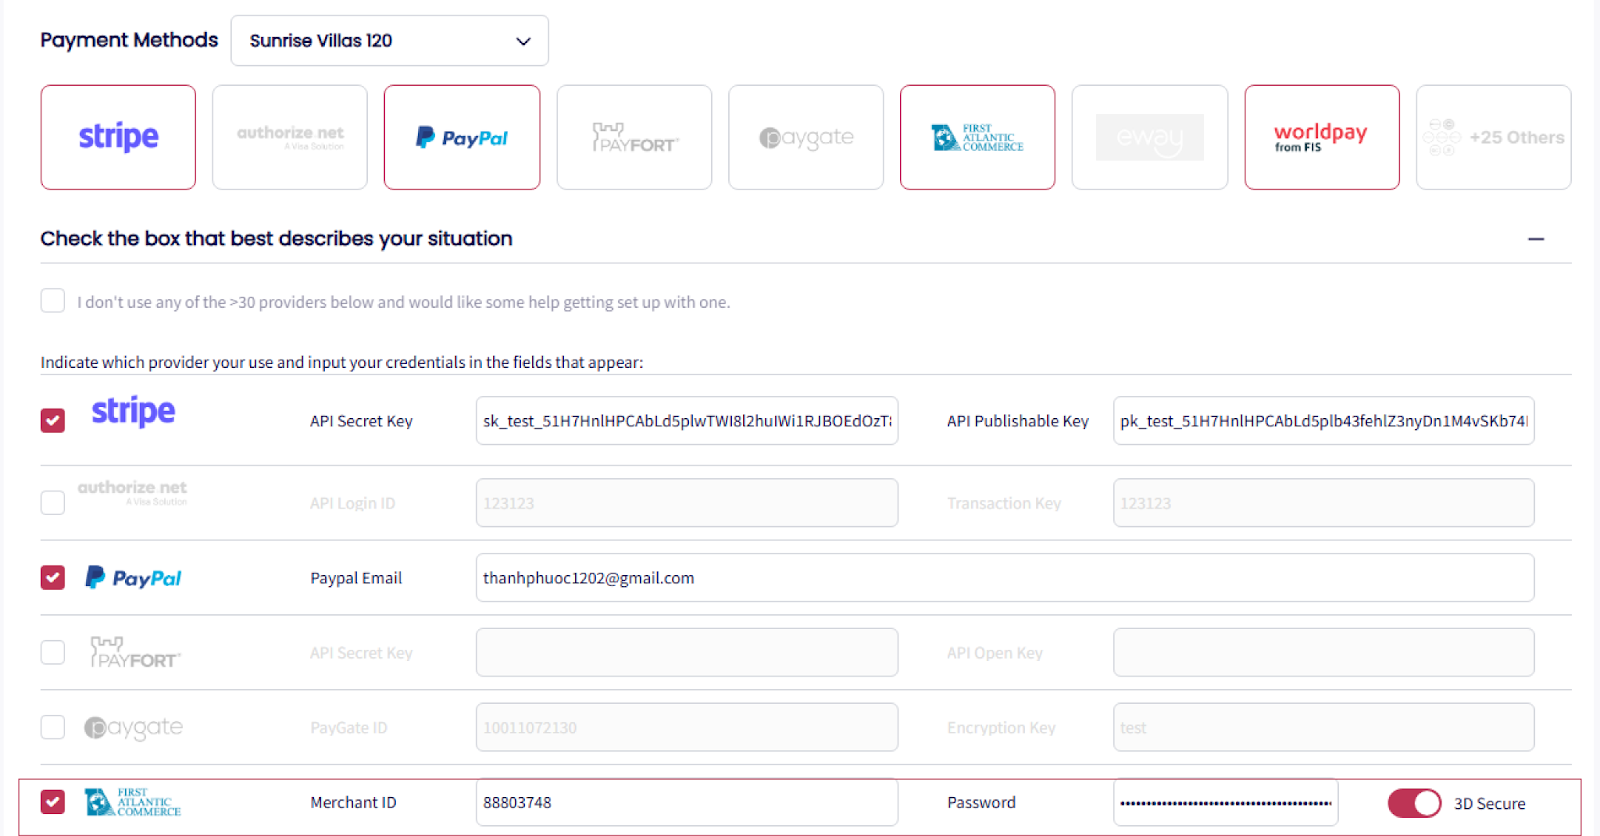
Task: Select the Paygate payment card
Action: tap(806, 137)
